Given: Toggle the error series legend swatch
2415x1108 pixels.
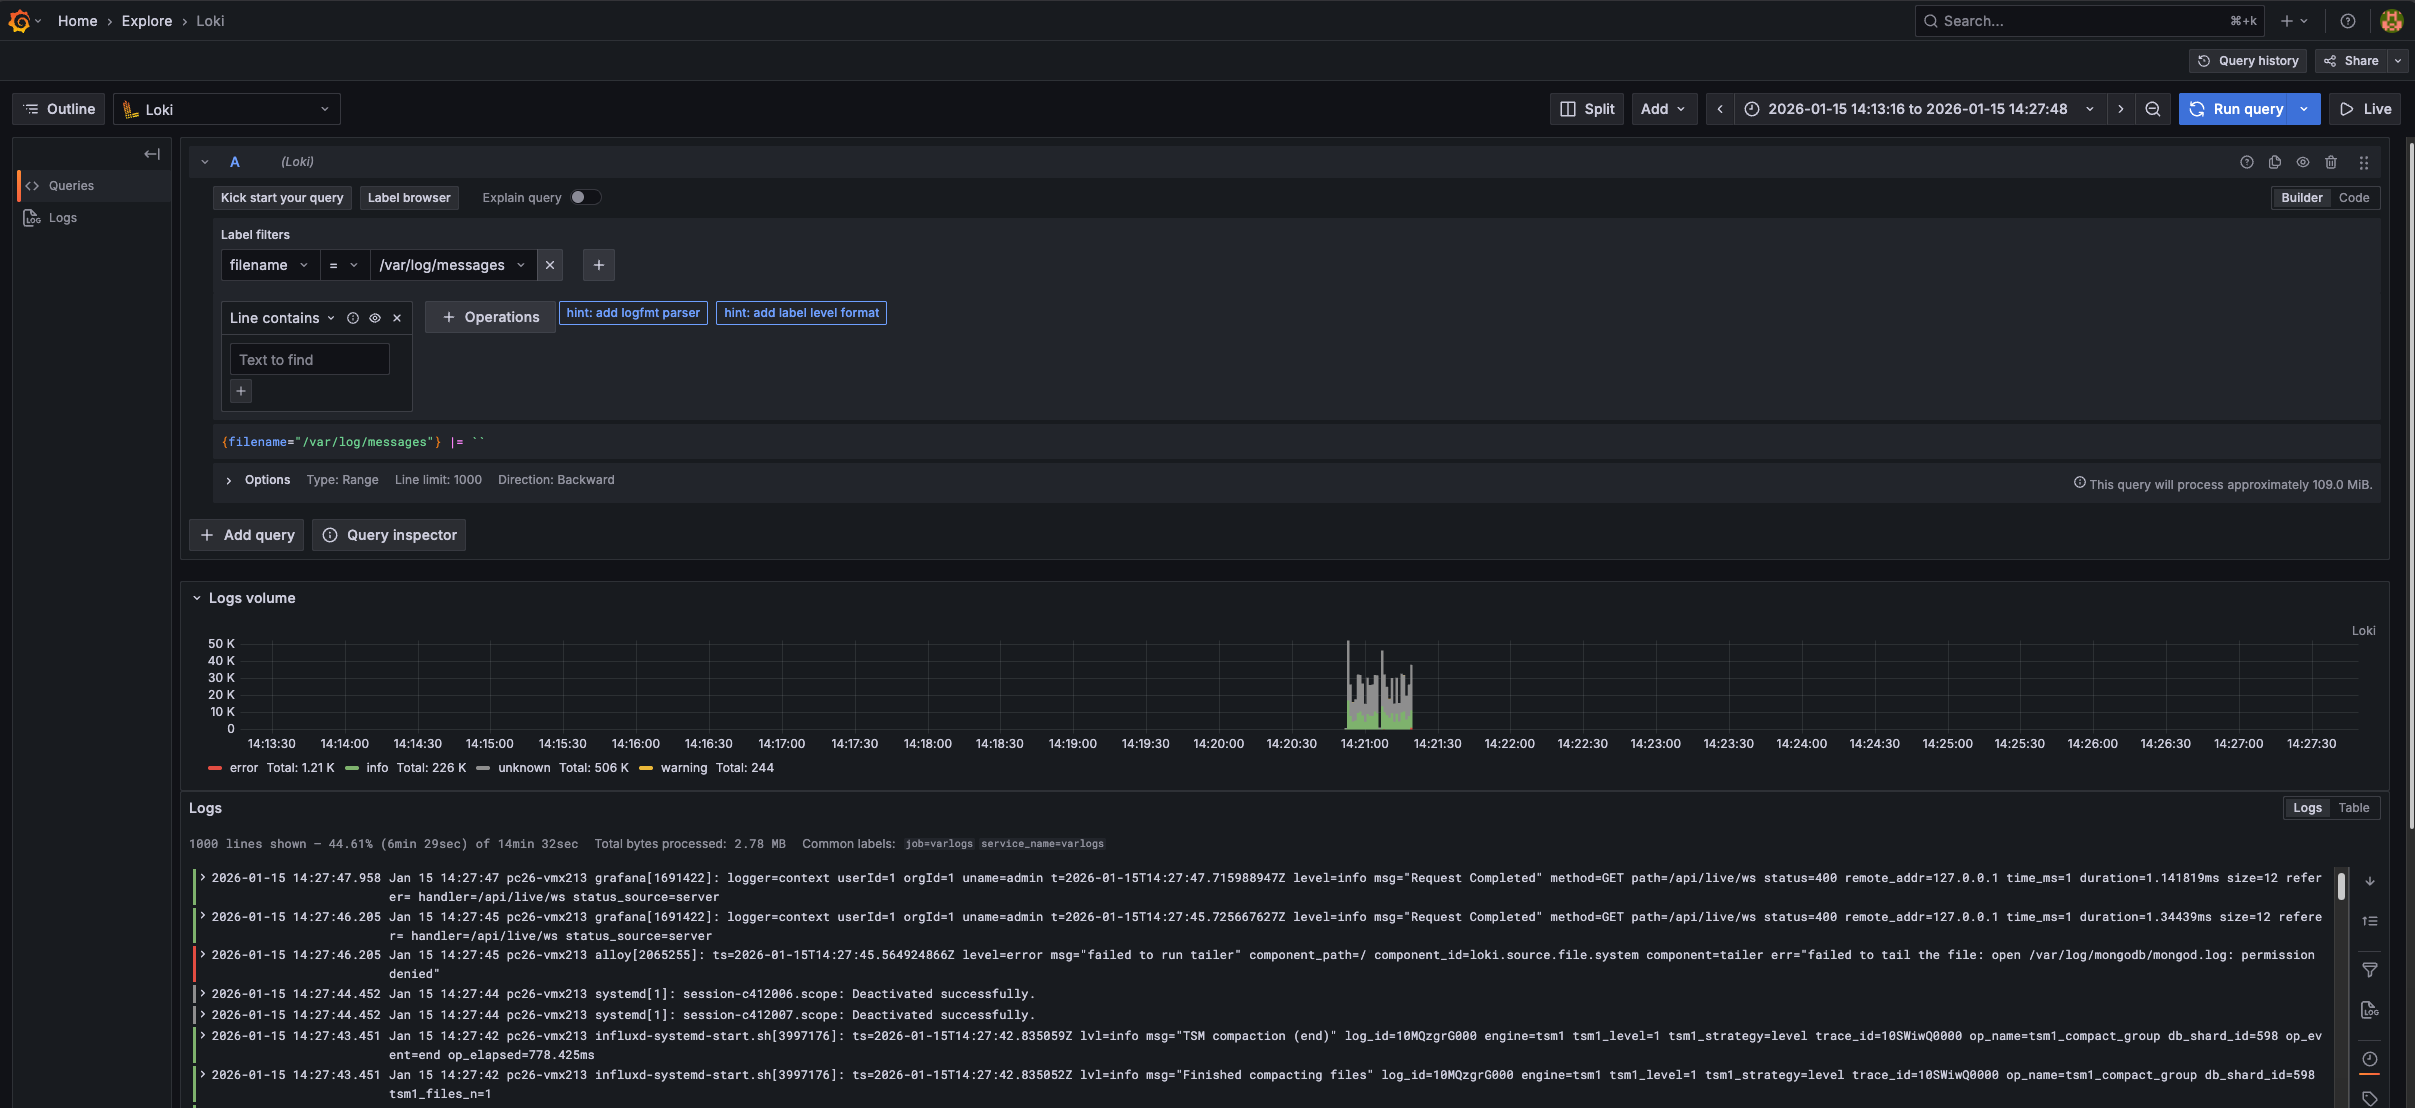Looking at the screenshot, I should pyautogui.click(x=215, y=768).
